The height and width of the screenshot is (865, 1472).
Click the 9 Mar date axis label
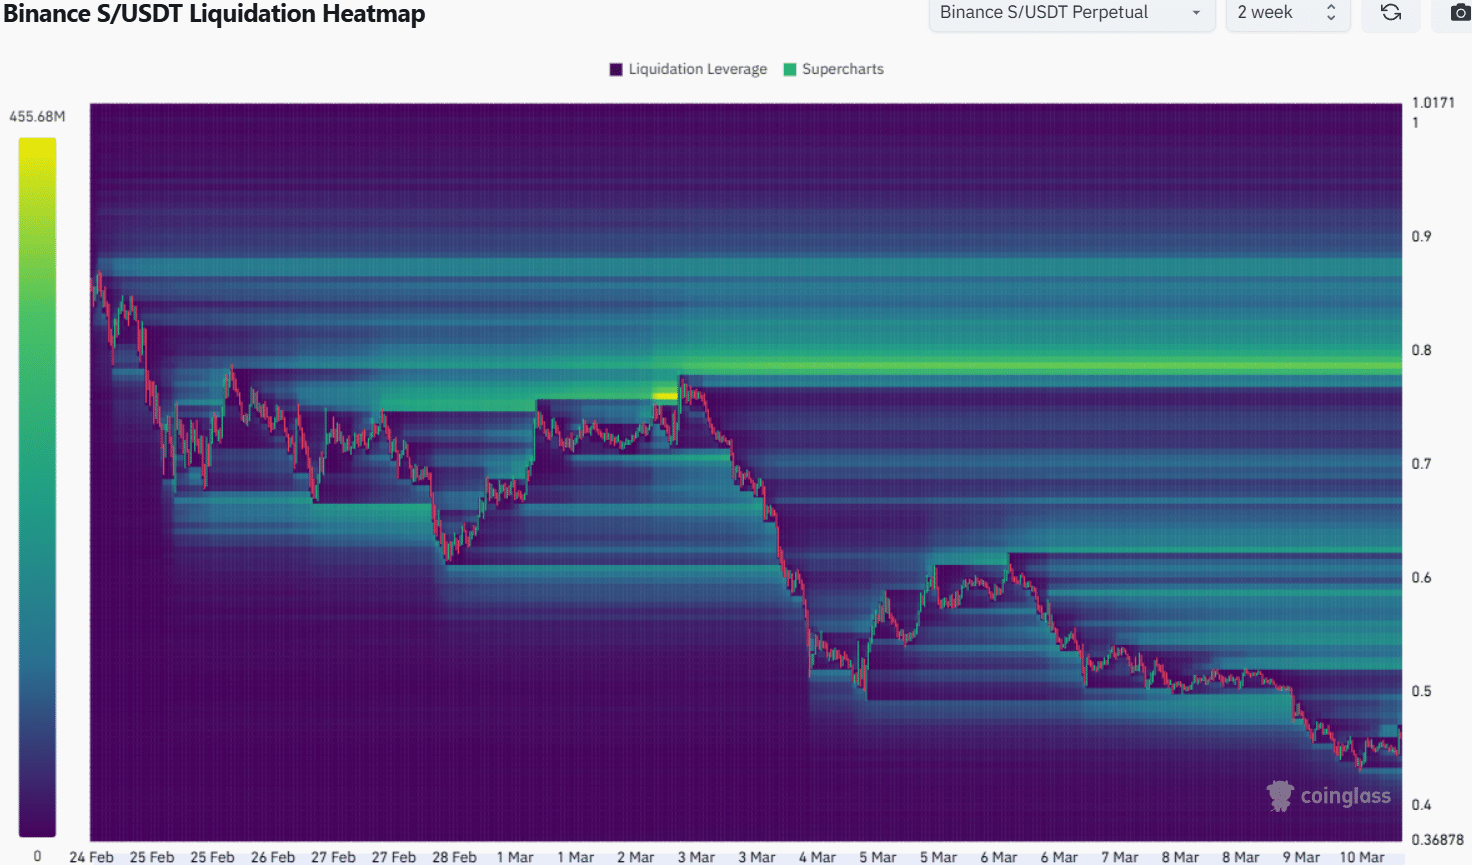click(x=1301, y=857)
